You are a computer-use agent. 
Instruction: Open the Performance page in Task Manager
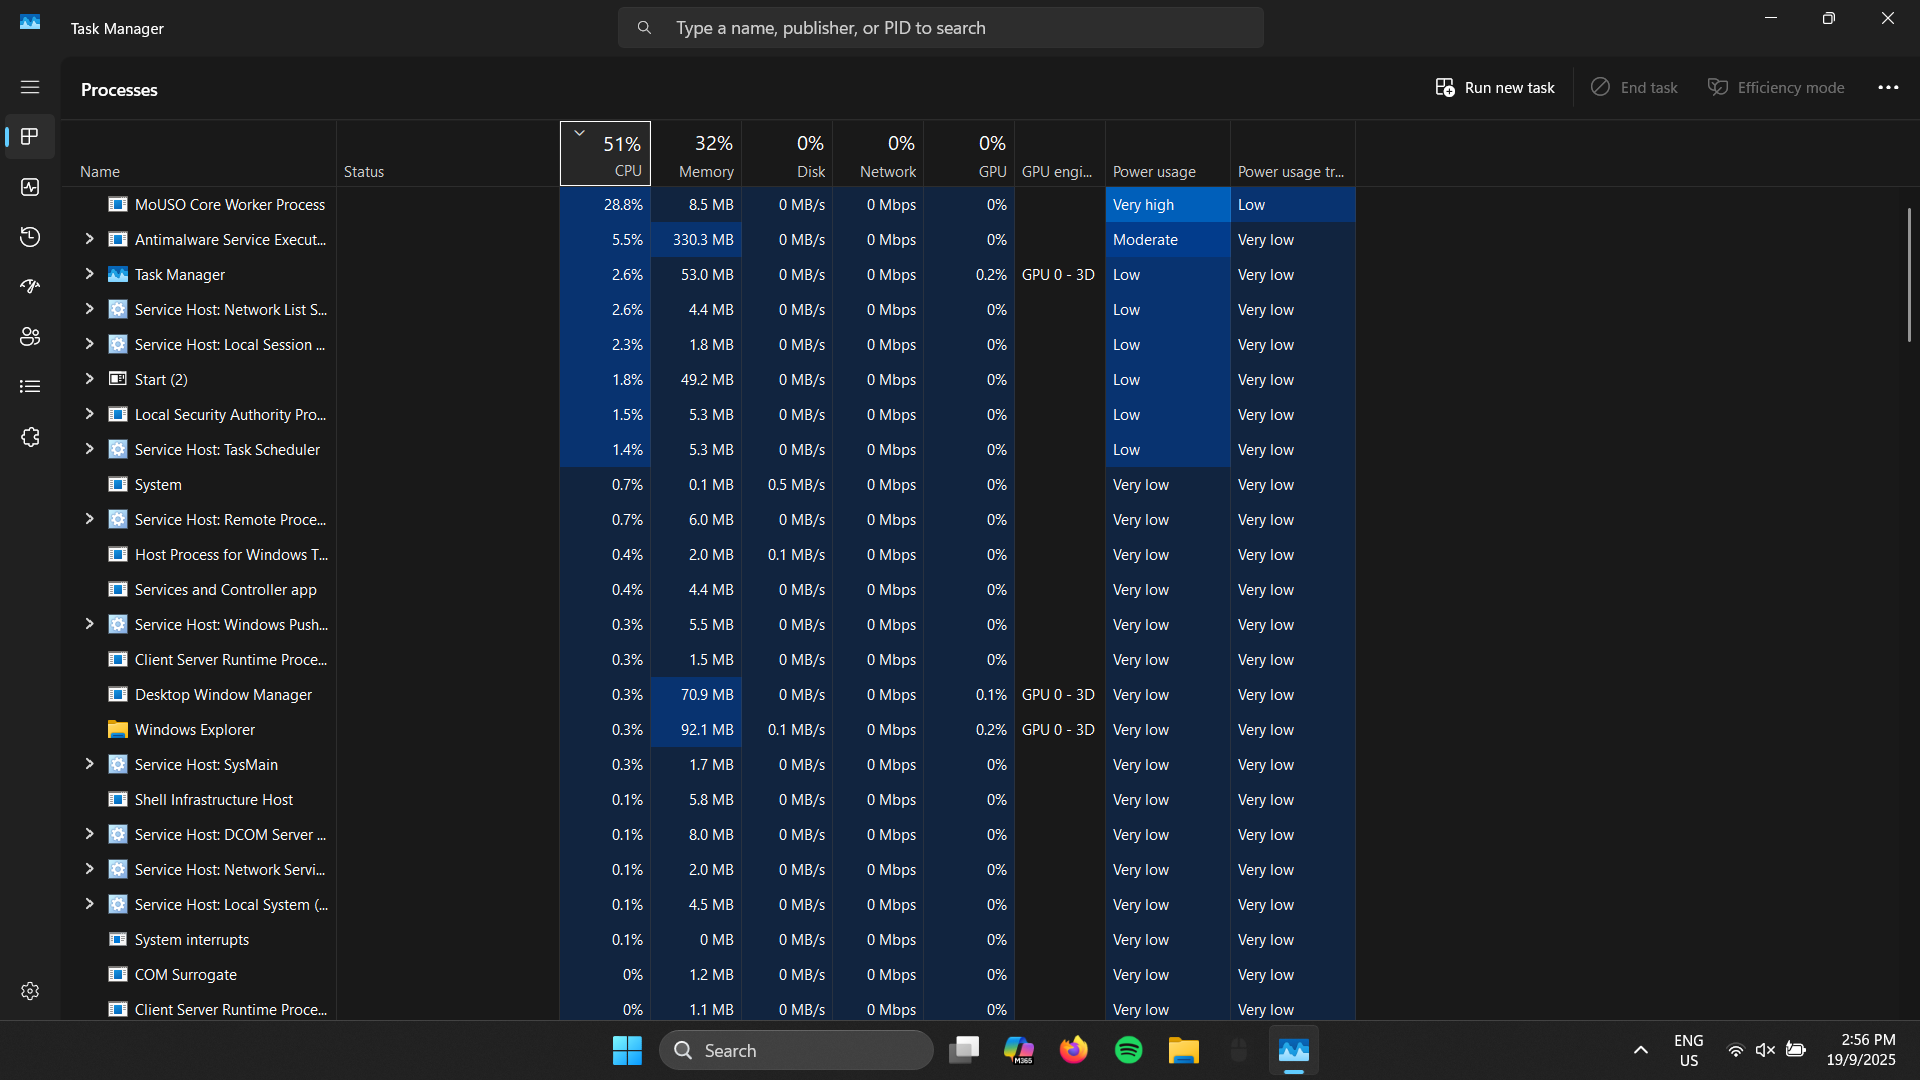30,187
